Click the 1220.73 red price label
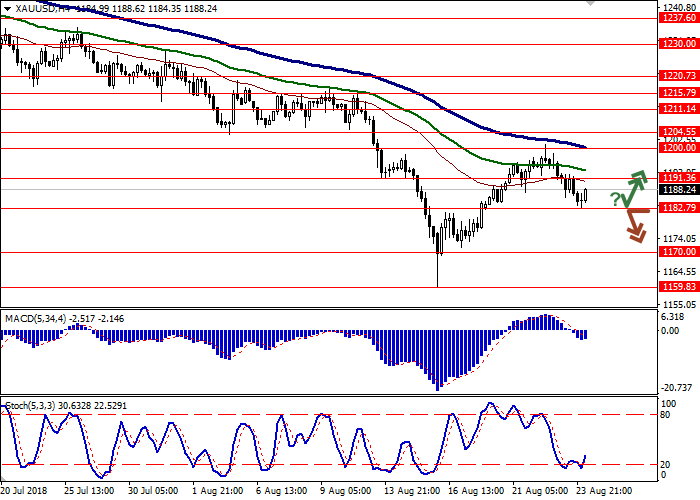Image resolution: width=700 pixels, height=500 pixels. pyautogui.click(x=678, y=75)
